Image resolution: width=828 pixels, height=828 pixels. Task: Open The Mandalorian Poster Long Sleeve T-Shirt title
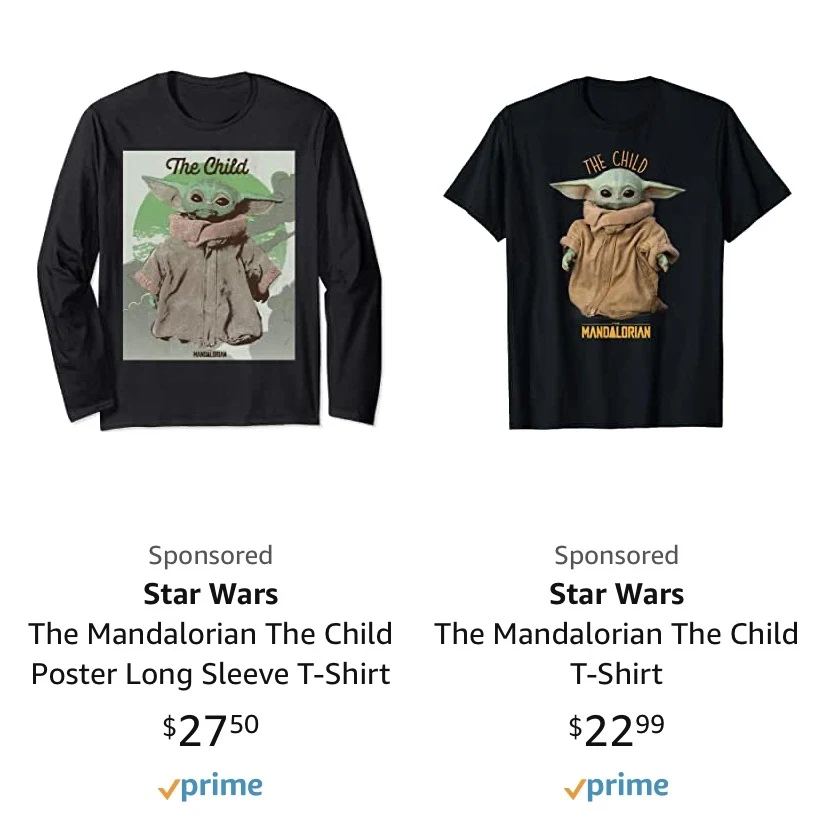[x=210, y=654]
